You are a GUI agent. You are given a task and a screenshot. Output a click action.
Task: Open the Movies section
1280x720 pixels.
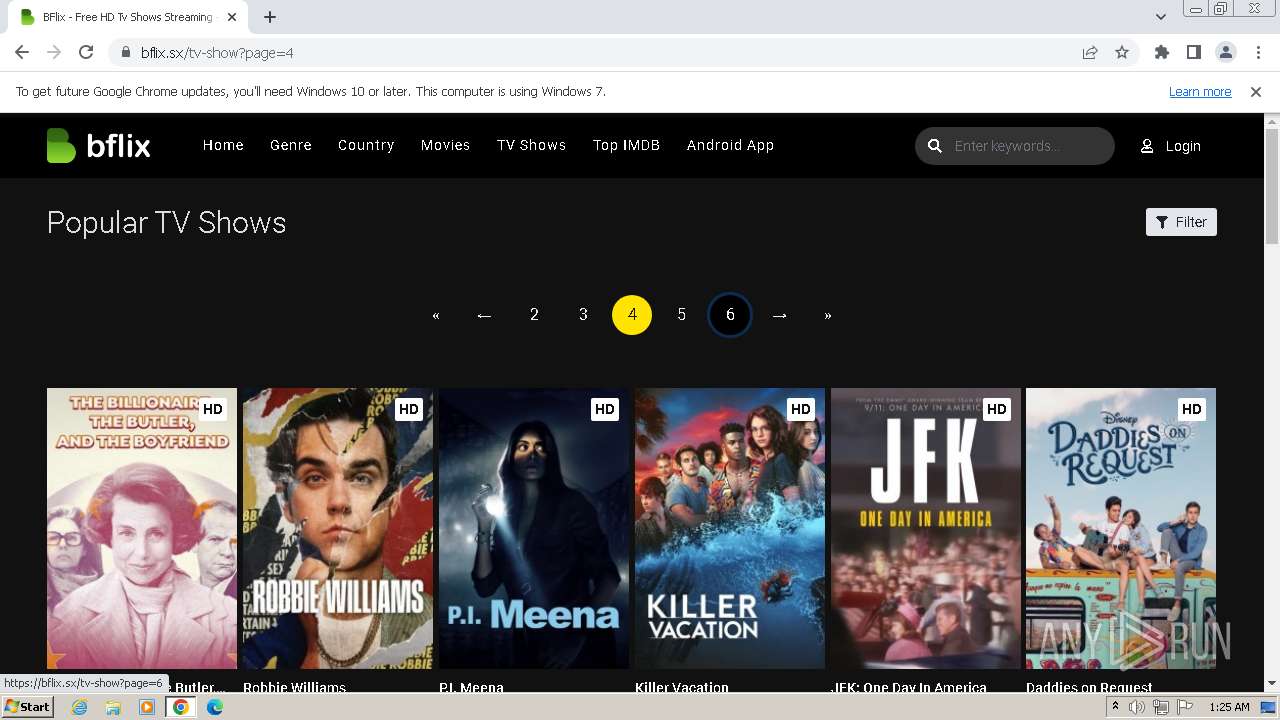click(x=445, y=145)
